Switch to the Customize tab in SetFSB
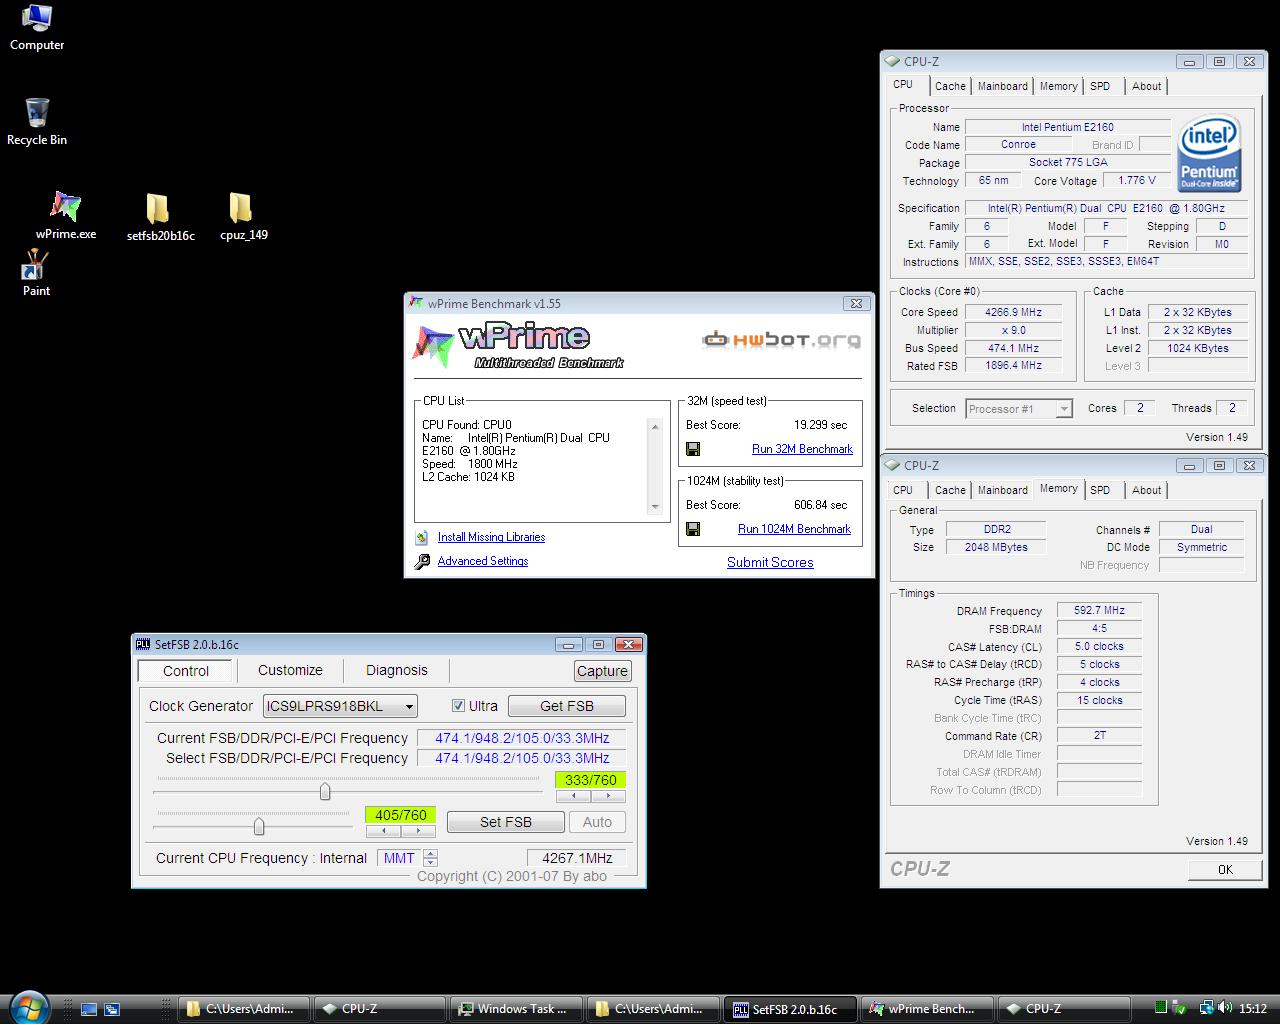 290,670
